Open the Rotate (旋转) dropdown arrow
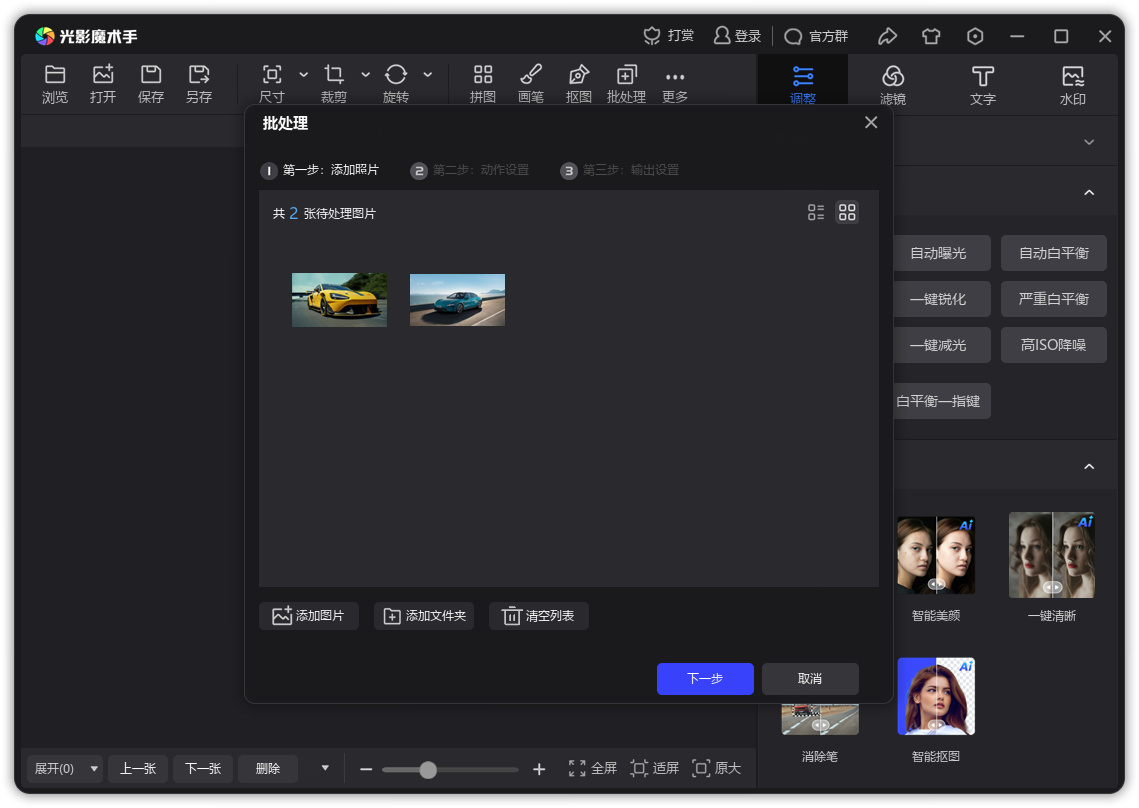Viewport: 1139px width, 808px height. (x=428, y=75)
